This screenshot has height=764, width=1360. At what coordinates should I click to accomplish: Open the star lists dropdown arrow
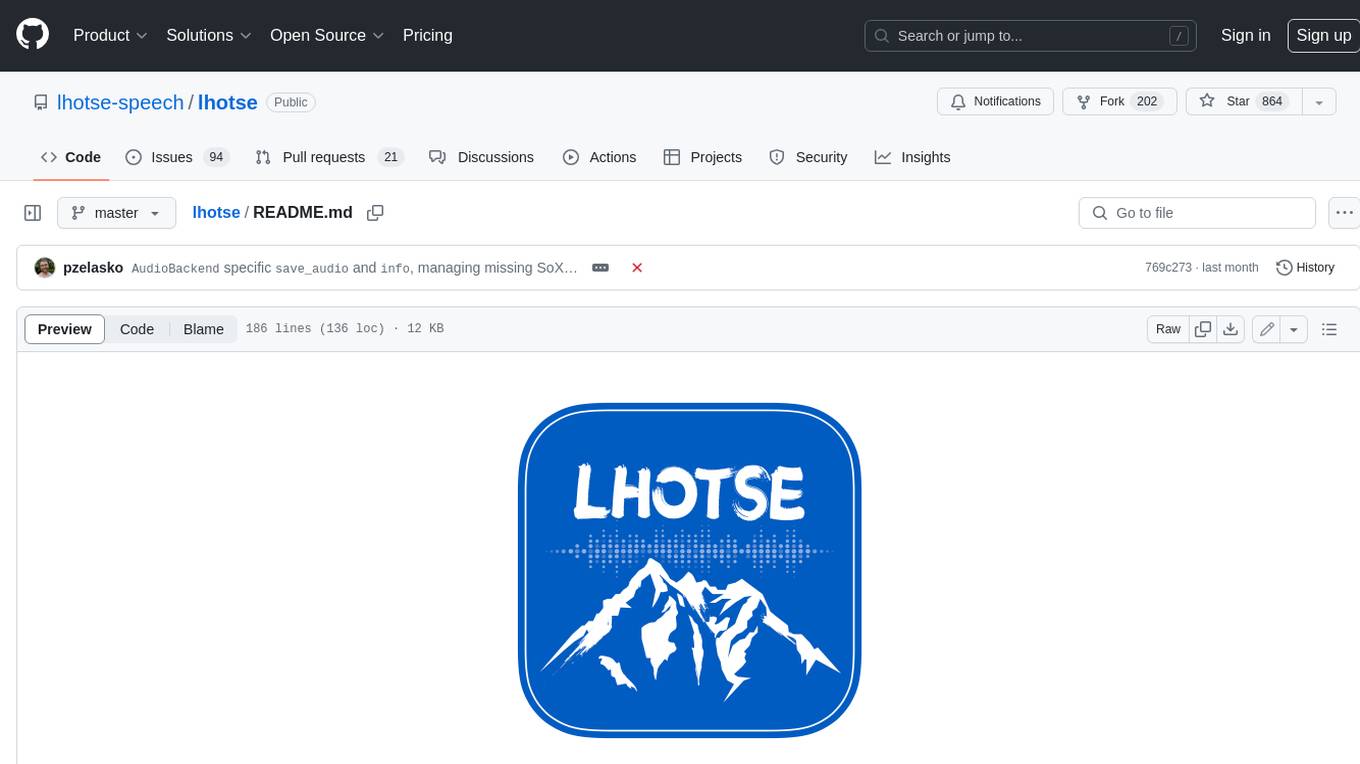pyautogui.click(x=1319, y=102)
